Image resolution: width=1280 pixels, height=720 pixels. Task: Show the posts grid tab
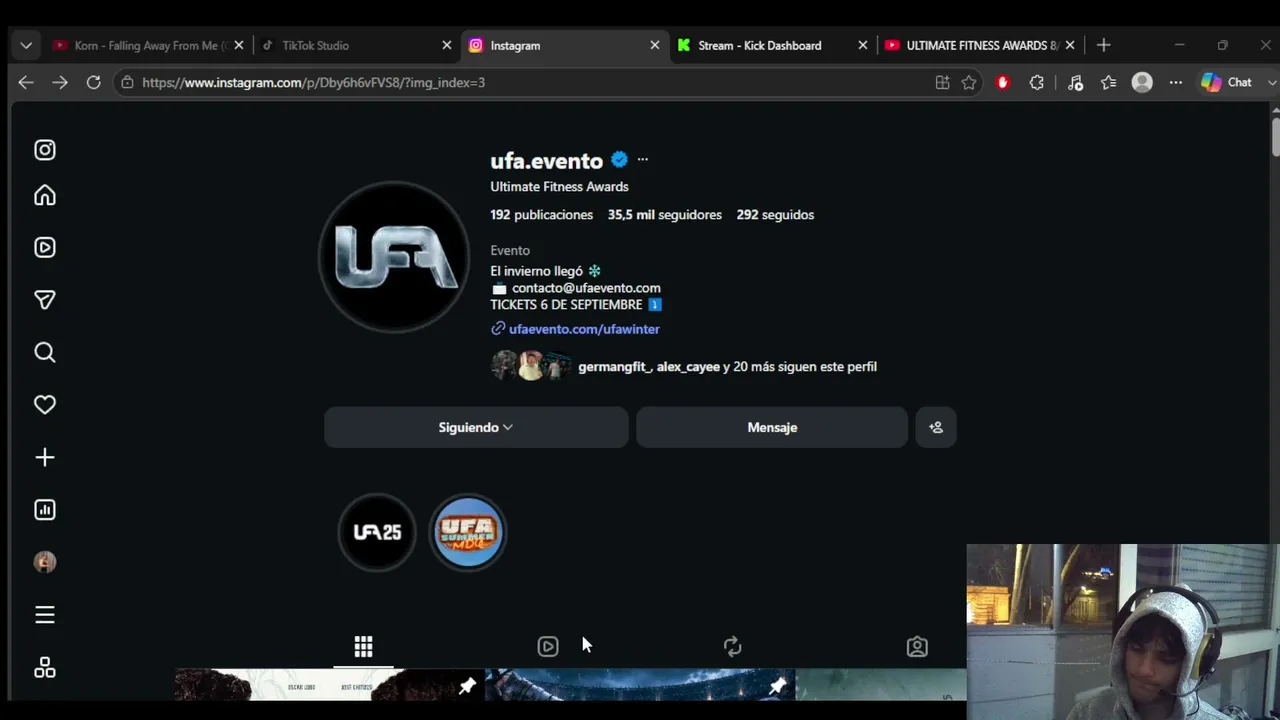pos(363,647)
